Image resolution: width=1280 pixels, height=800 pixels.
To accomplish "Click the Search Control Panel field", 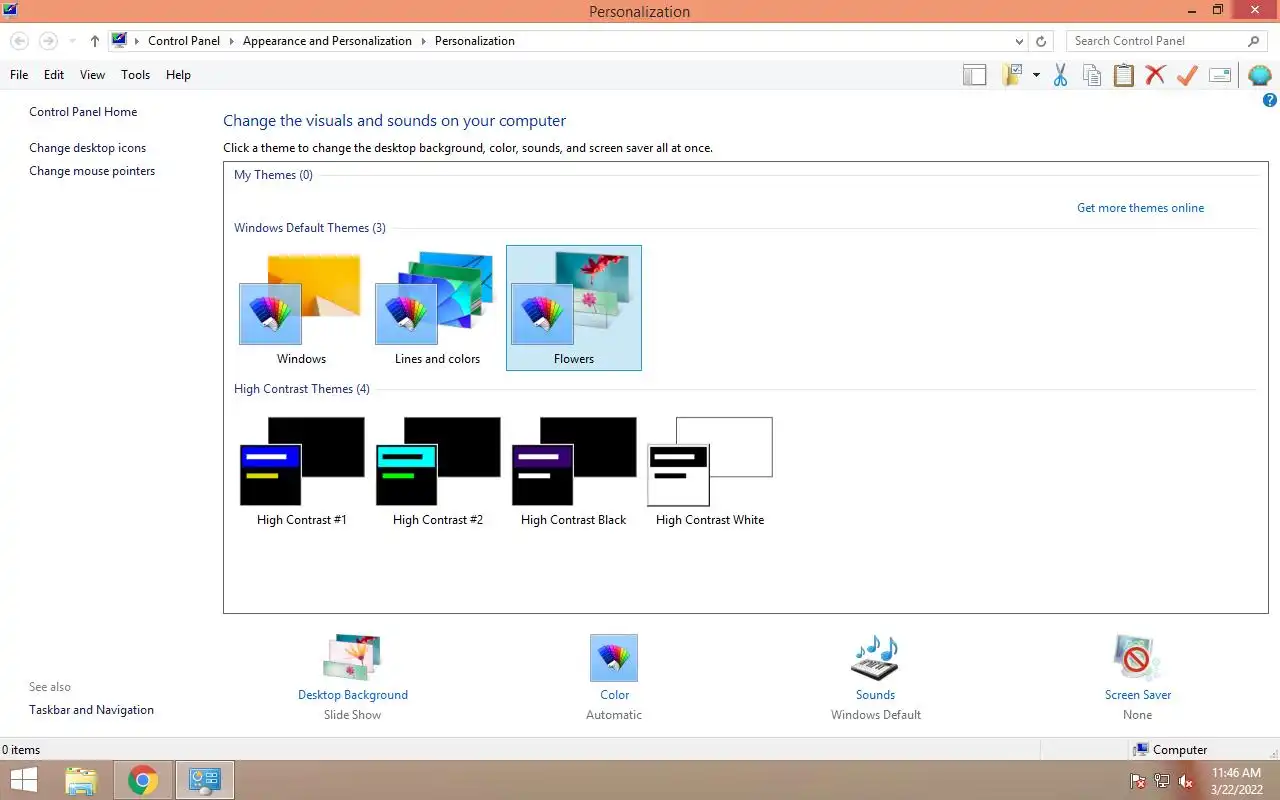I will tap(1166, 41).
